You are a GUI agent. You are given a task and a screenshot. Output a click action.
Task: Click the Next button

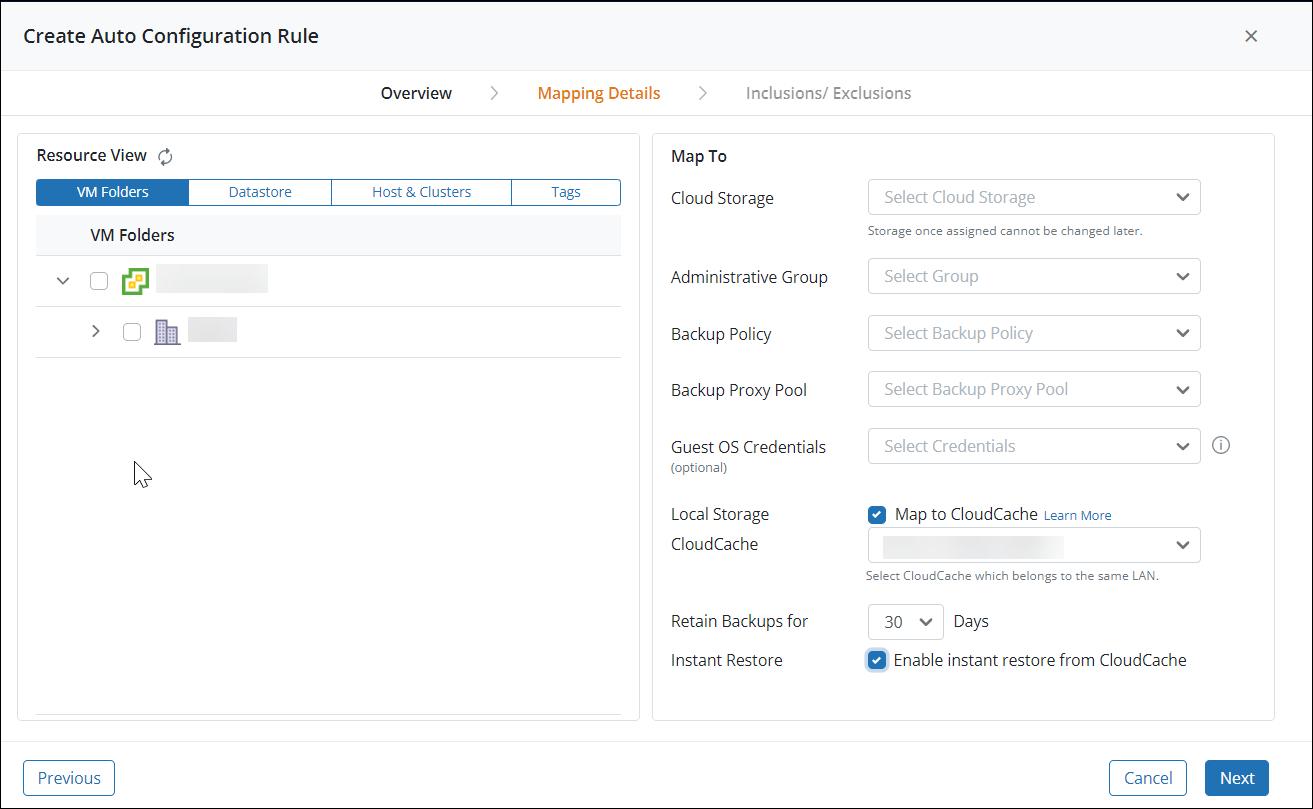point(1236,777)
